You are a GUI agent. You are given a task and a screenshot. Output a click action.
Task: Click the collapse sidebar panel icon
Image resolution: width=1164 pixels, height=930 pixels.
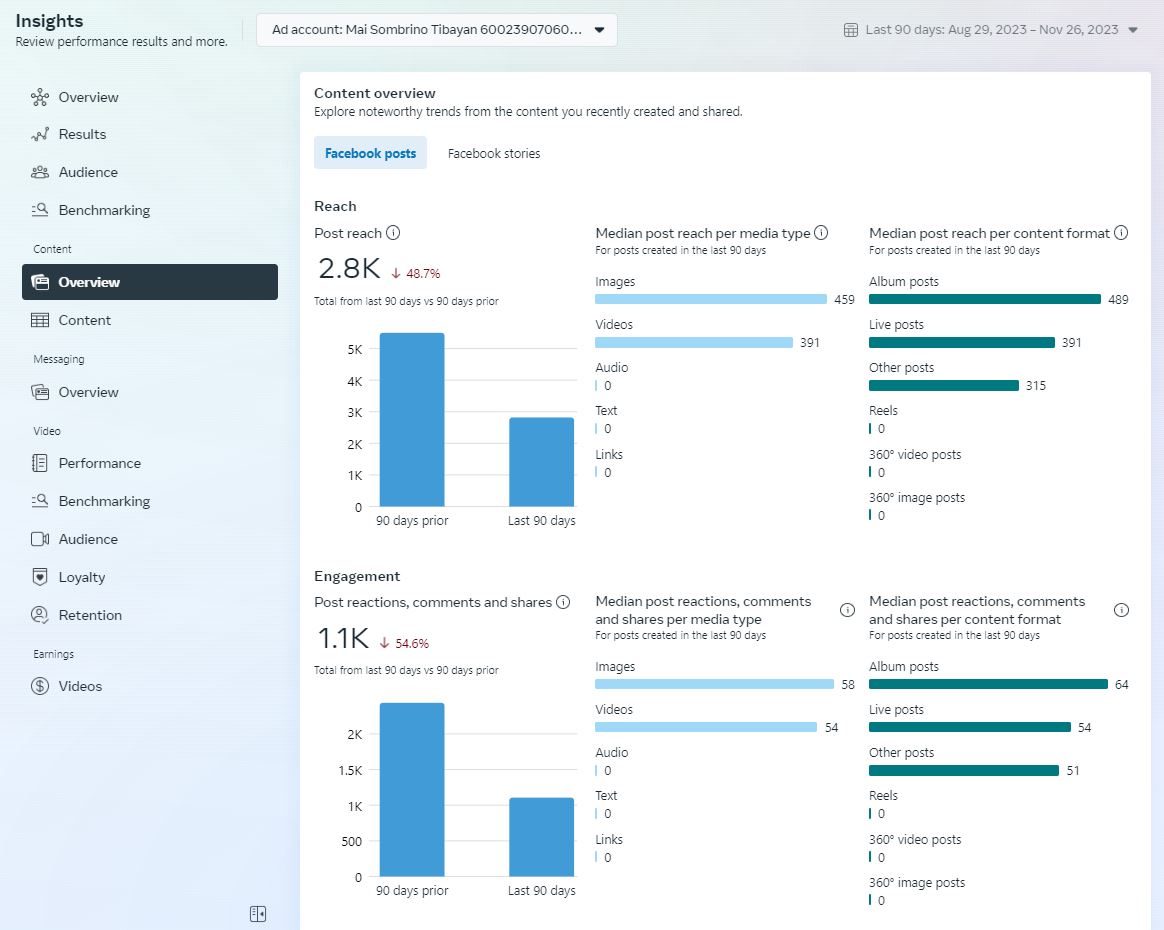[258, 913]
